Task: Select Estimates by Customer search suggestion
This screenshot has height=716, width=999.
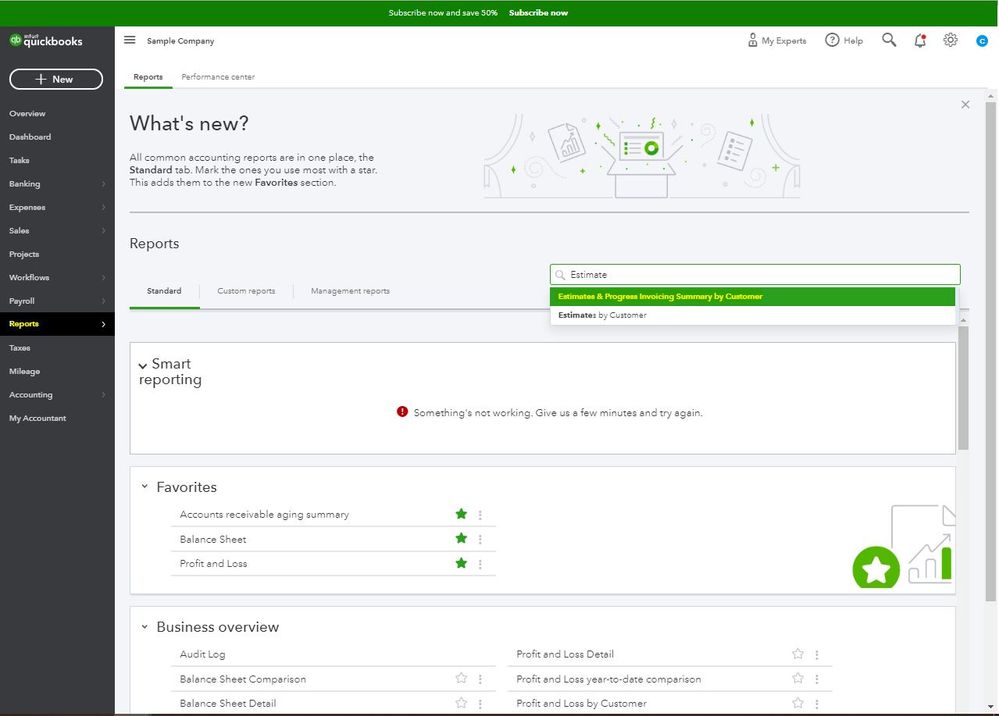Action: pos(602,315)
